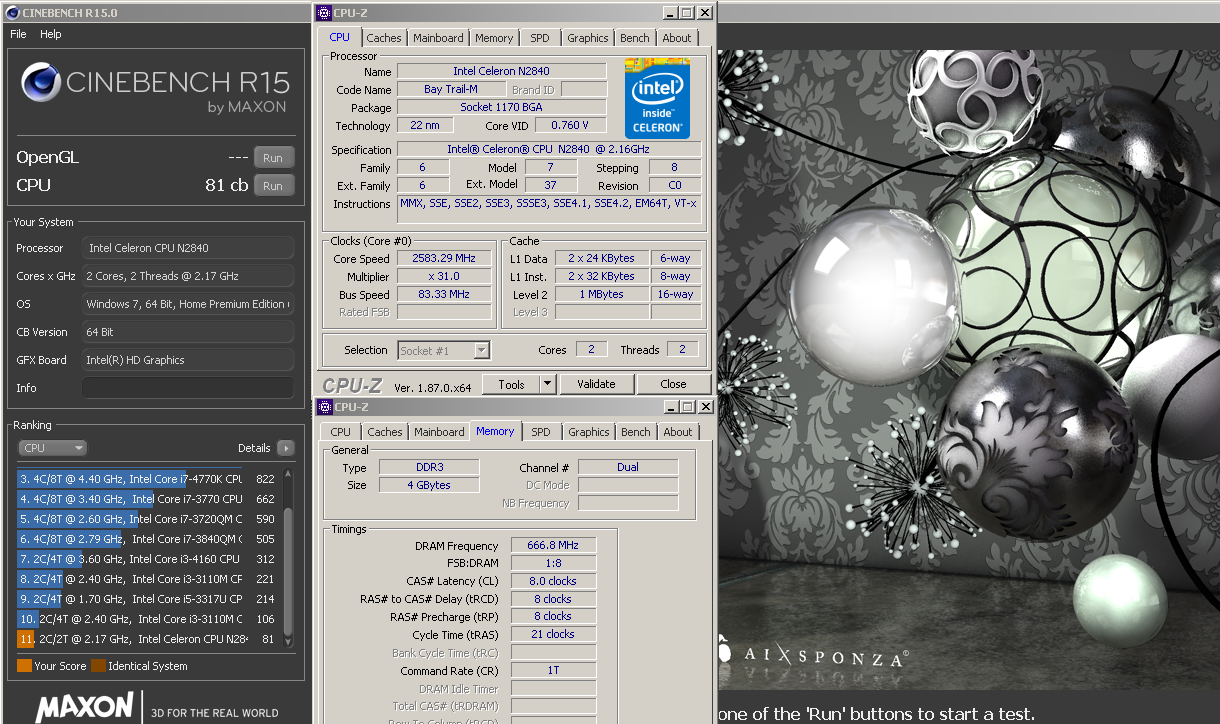Select the i3-3110M ranking row scoring 106
The height and width of the screenshot is (724, 1220).
(x=147, y=619)
